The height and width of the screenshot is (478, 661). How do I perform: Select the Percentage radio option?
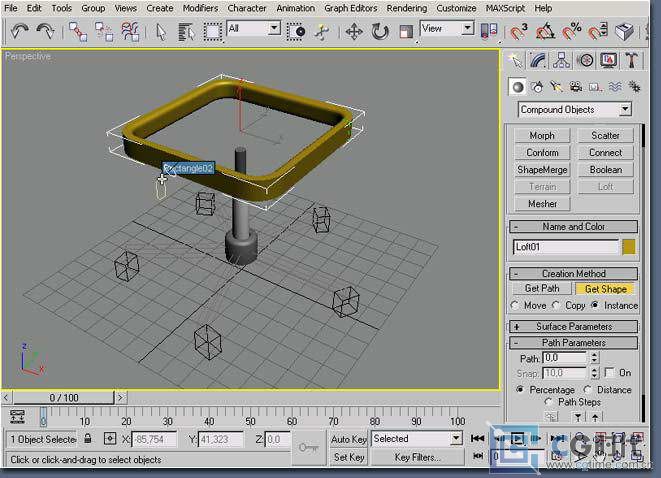[520, 389]
